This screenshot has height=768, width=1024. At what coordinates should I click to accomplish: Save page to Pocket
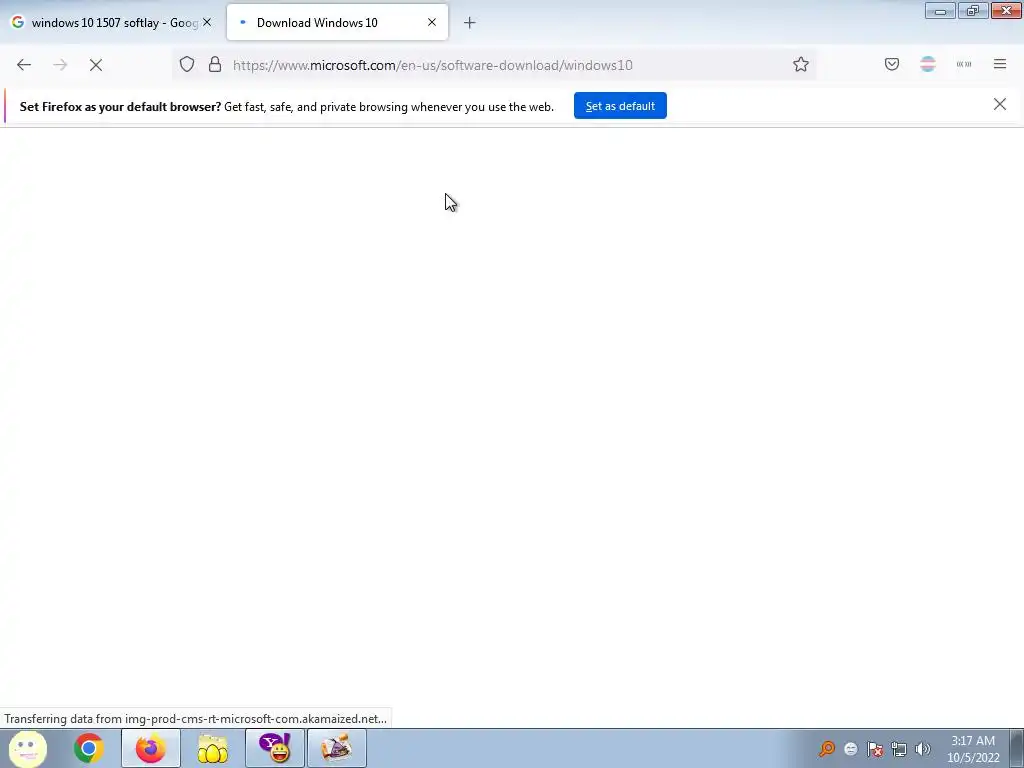point(891,64)
